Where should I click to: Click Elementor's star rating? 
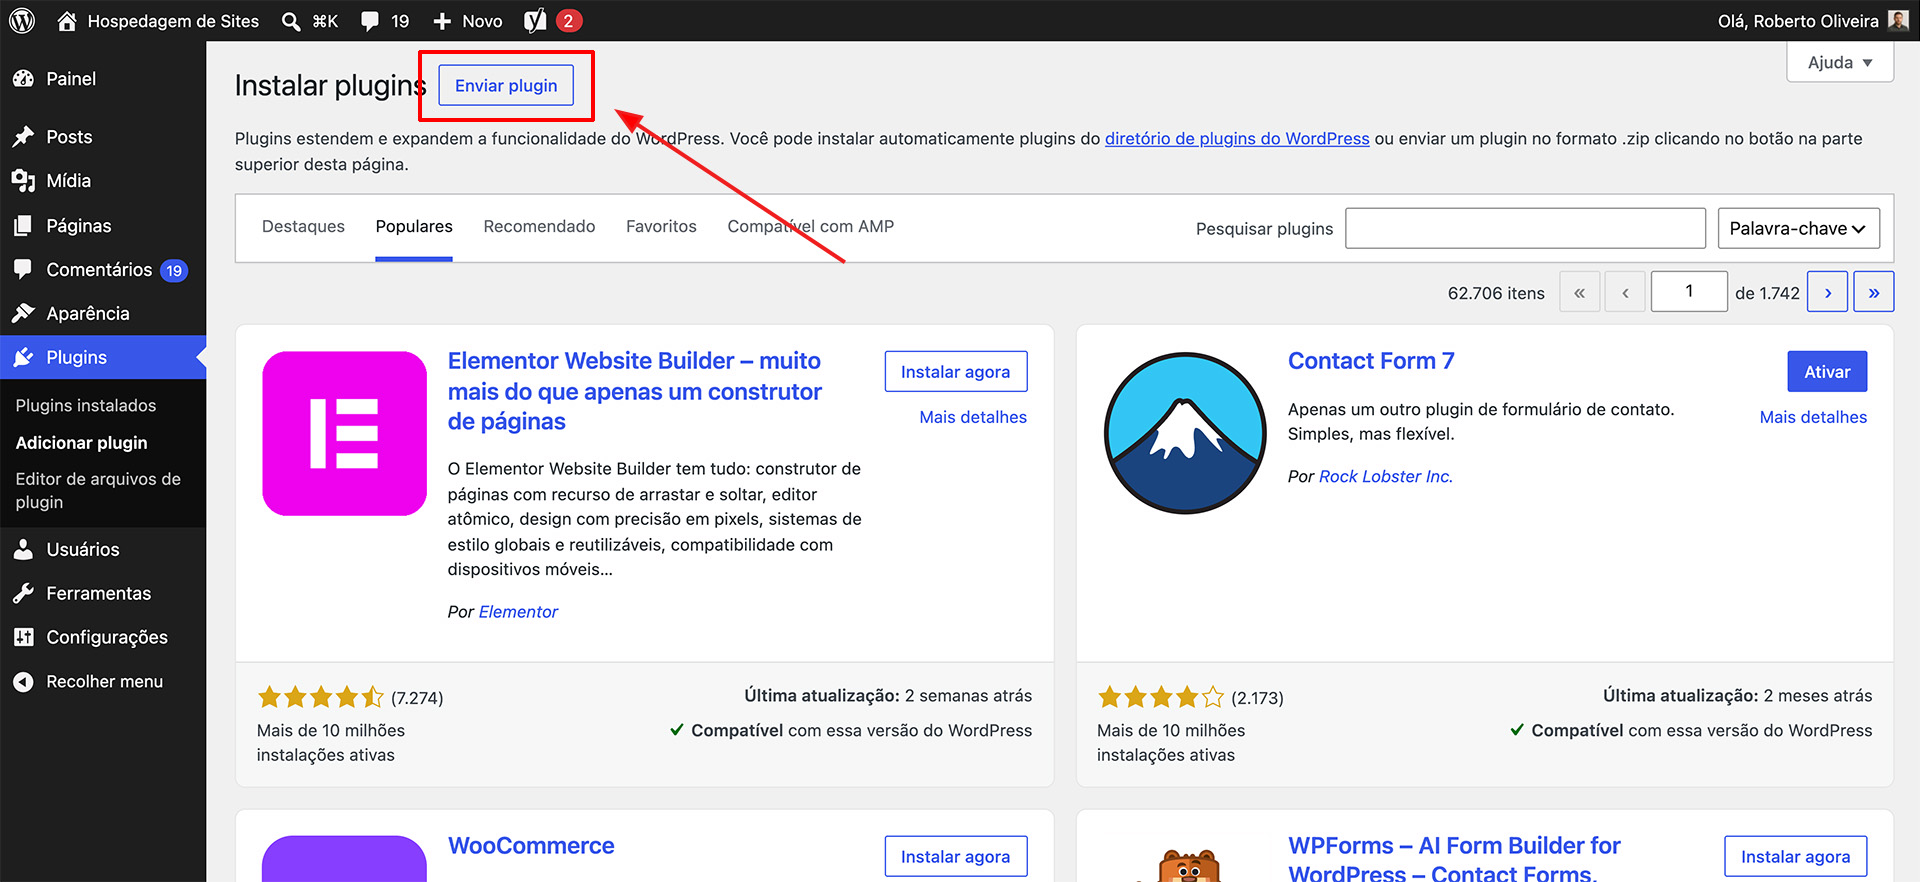coord(320,697)
